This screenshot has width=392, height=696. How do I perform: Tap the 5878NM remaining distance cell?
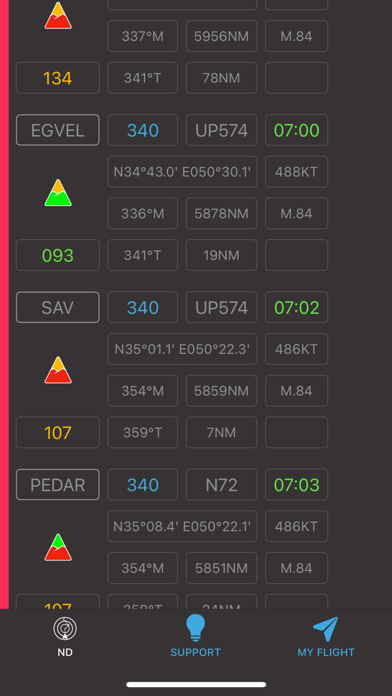pos(222,214)
